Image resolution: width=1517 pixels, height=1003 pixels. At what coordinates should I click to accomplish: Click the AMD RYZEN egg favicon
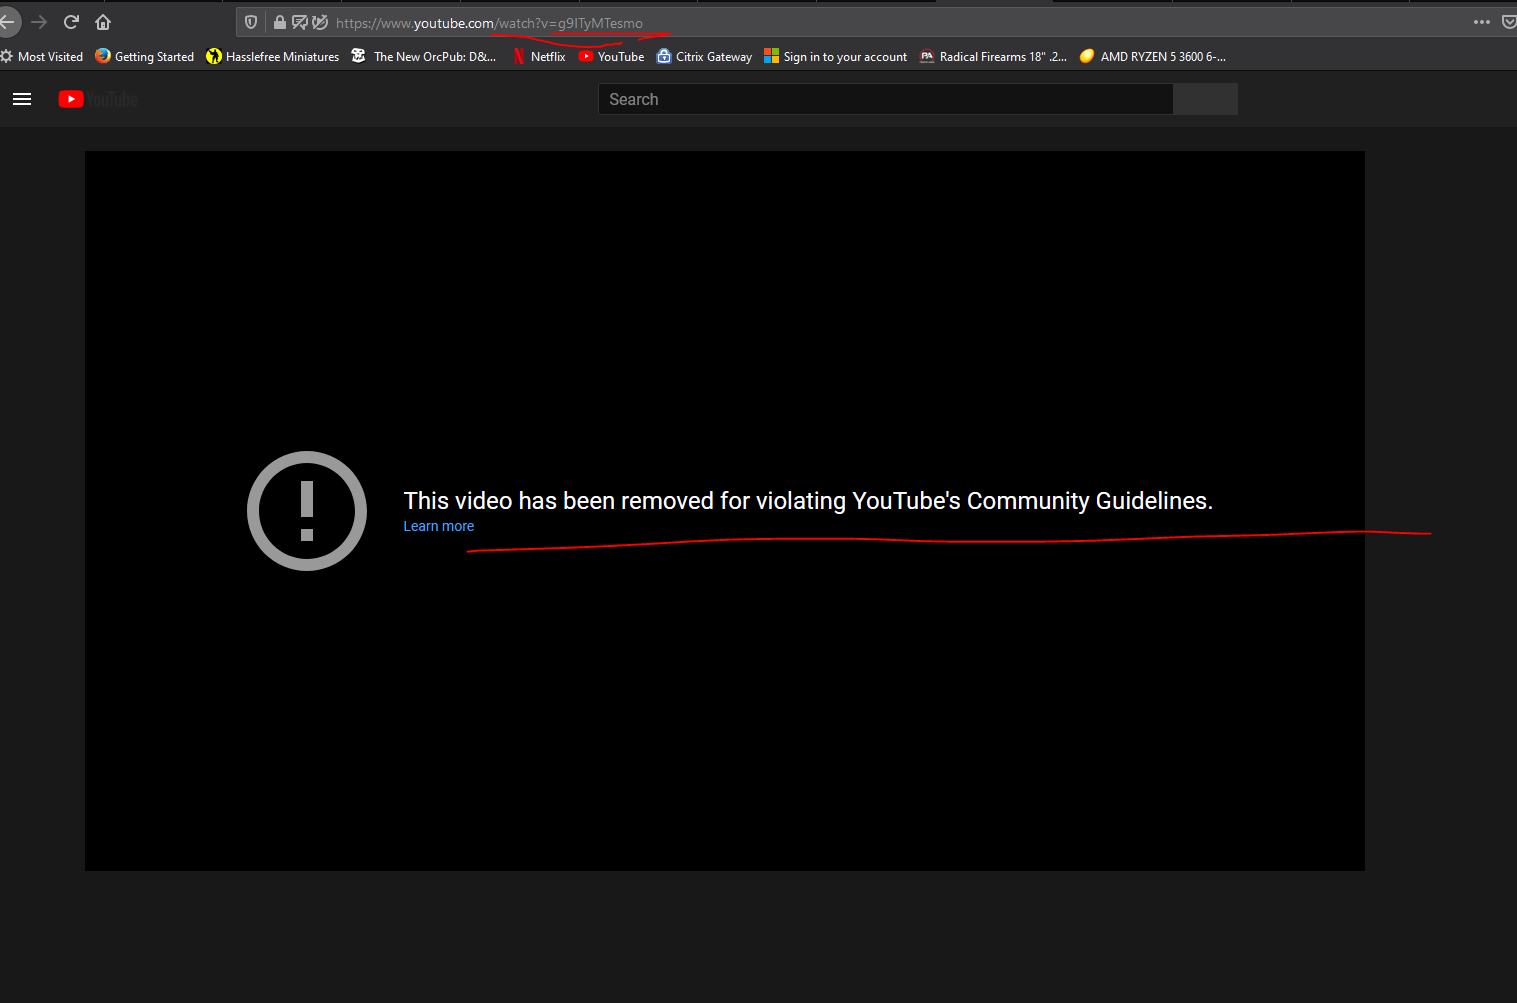click(1087, 56)
